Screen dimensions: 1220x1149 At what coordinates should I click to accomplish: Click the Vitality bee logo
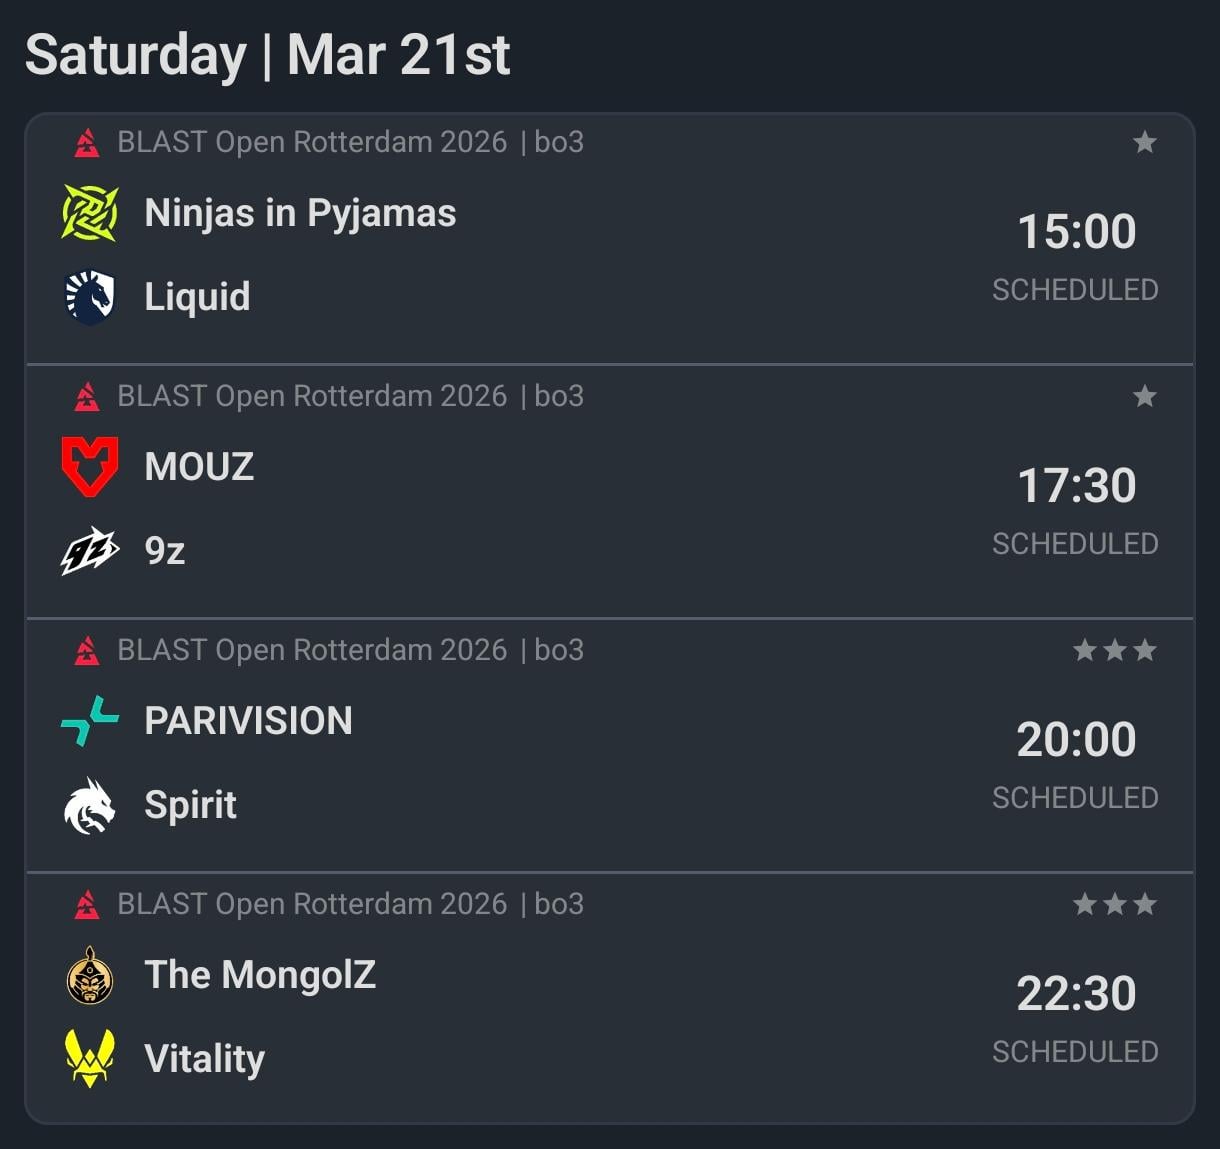[90, 1059]
